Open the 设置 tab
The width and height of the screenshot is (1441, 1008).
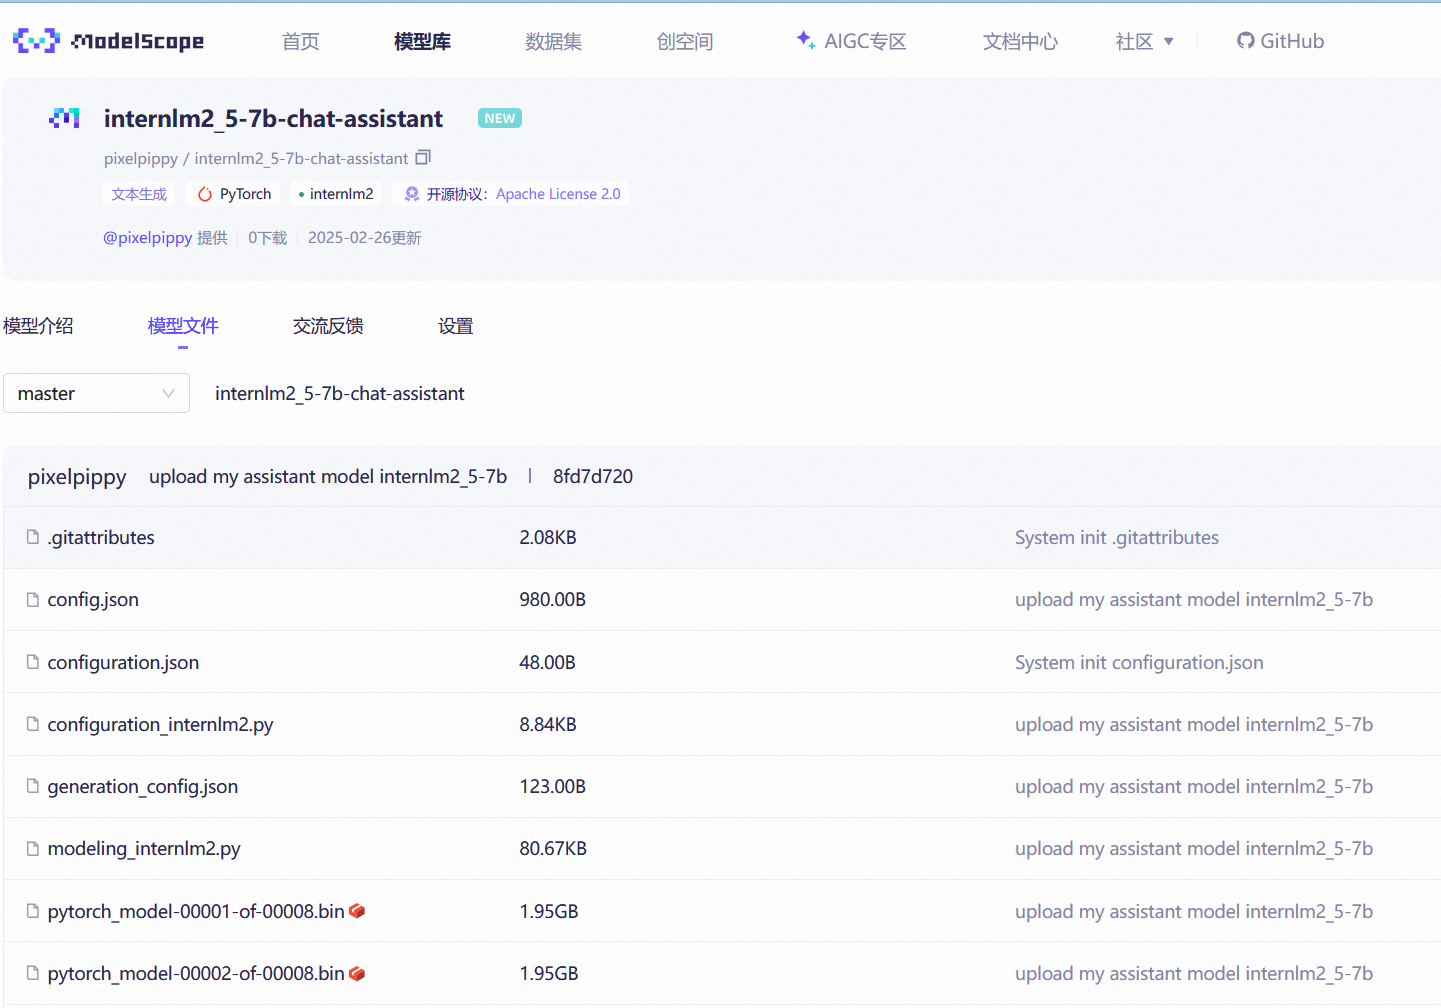point(455,326)
